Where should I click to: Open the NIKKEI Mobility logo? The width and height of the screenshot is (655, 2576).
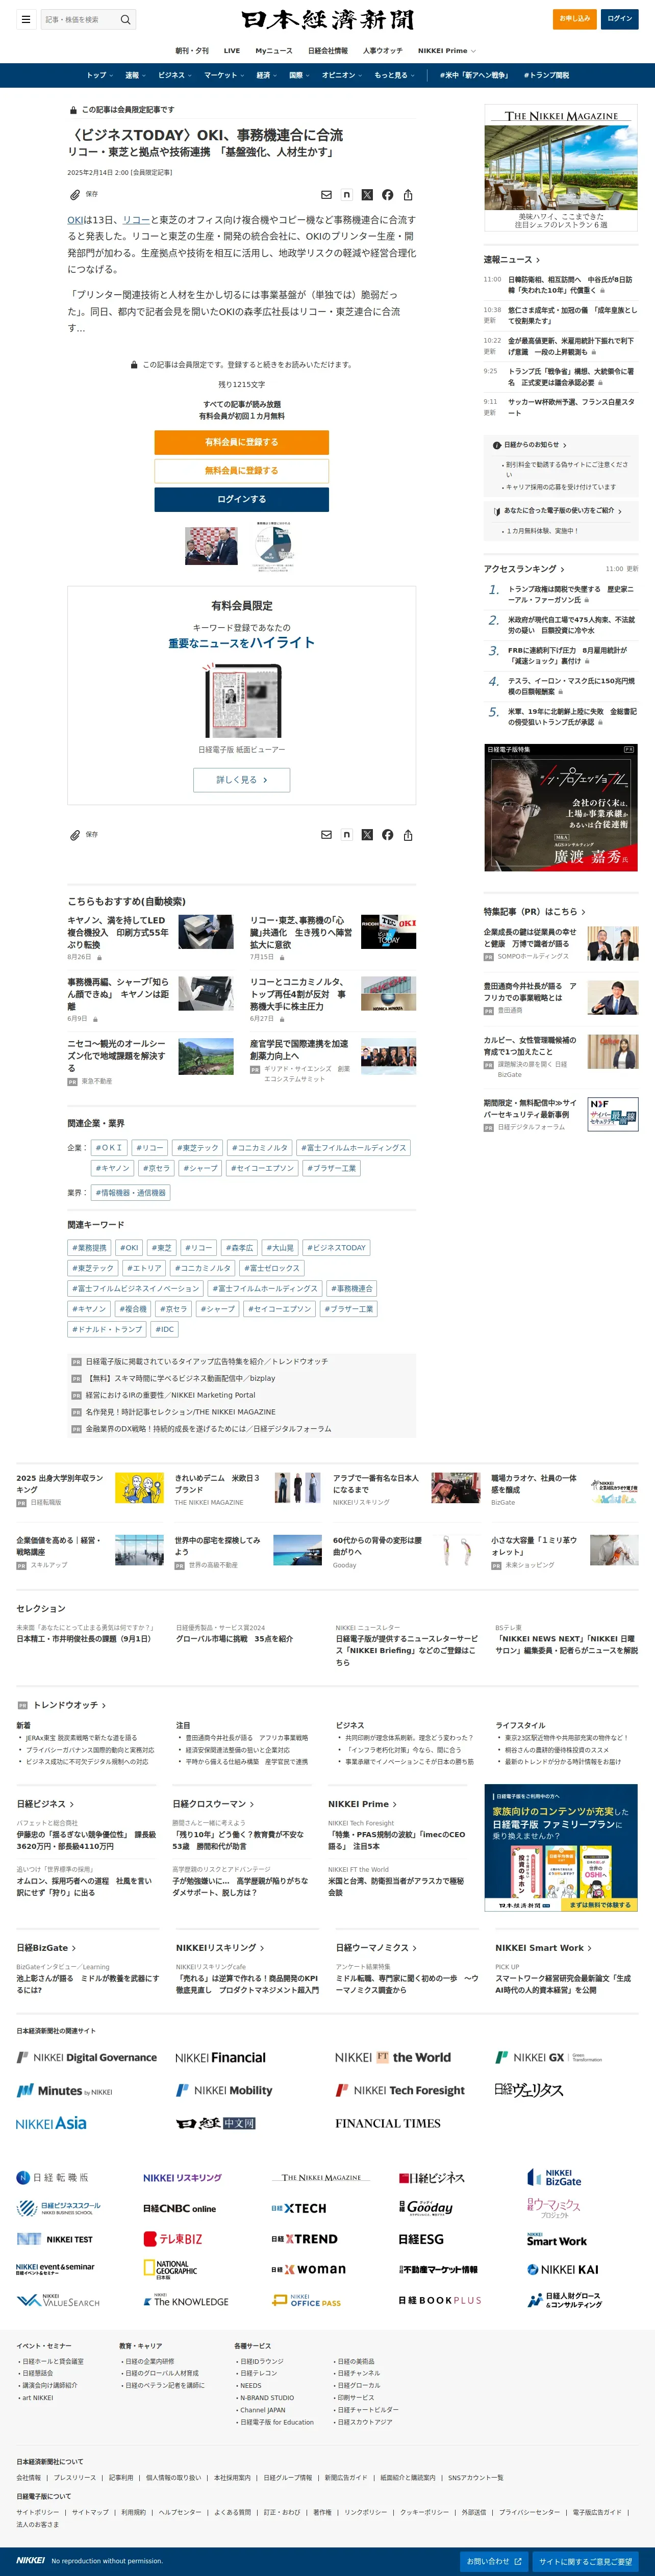click(224, 2090)
